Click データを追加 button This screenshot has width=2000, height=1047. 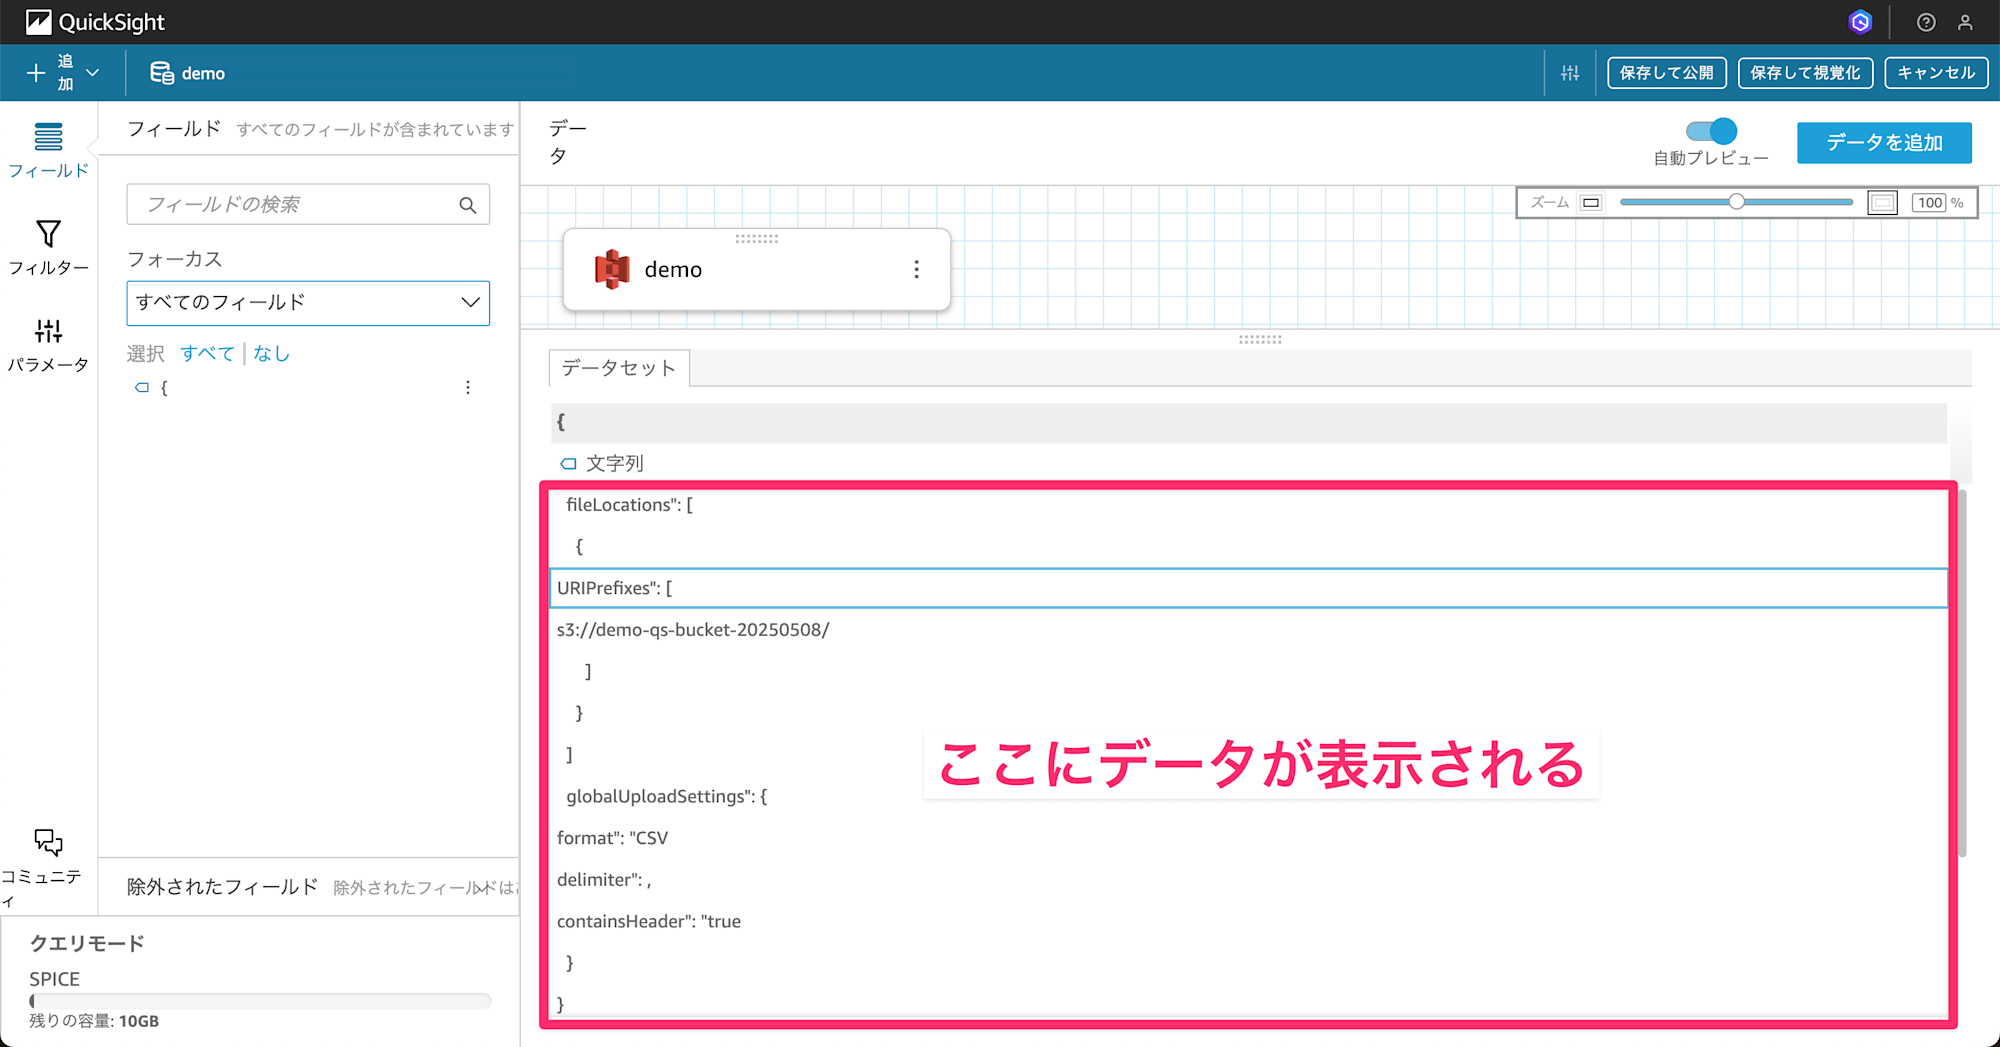1884,143
